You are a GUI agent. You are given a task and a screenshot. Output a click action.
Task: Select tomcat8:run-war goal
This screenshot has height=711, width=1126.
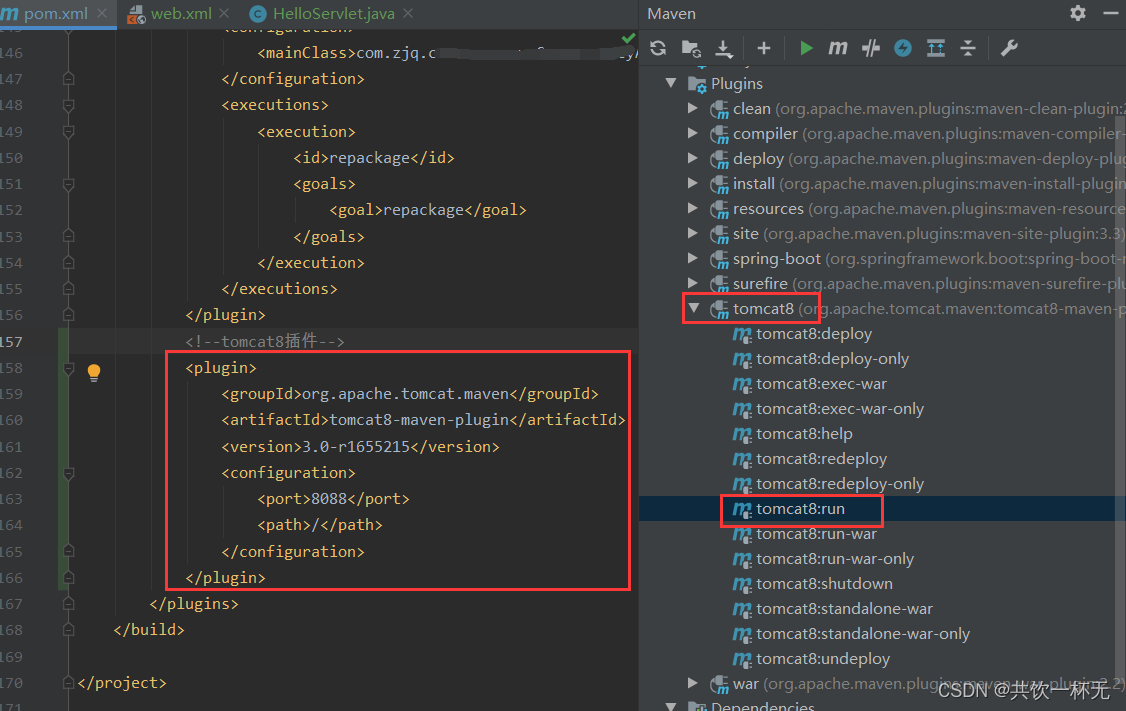pos(816,534)
